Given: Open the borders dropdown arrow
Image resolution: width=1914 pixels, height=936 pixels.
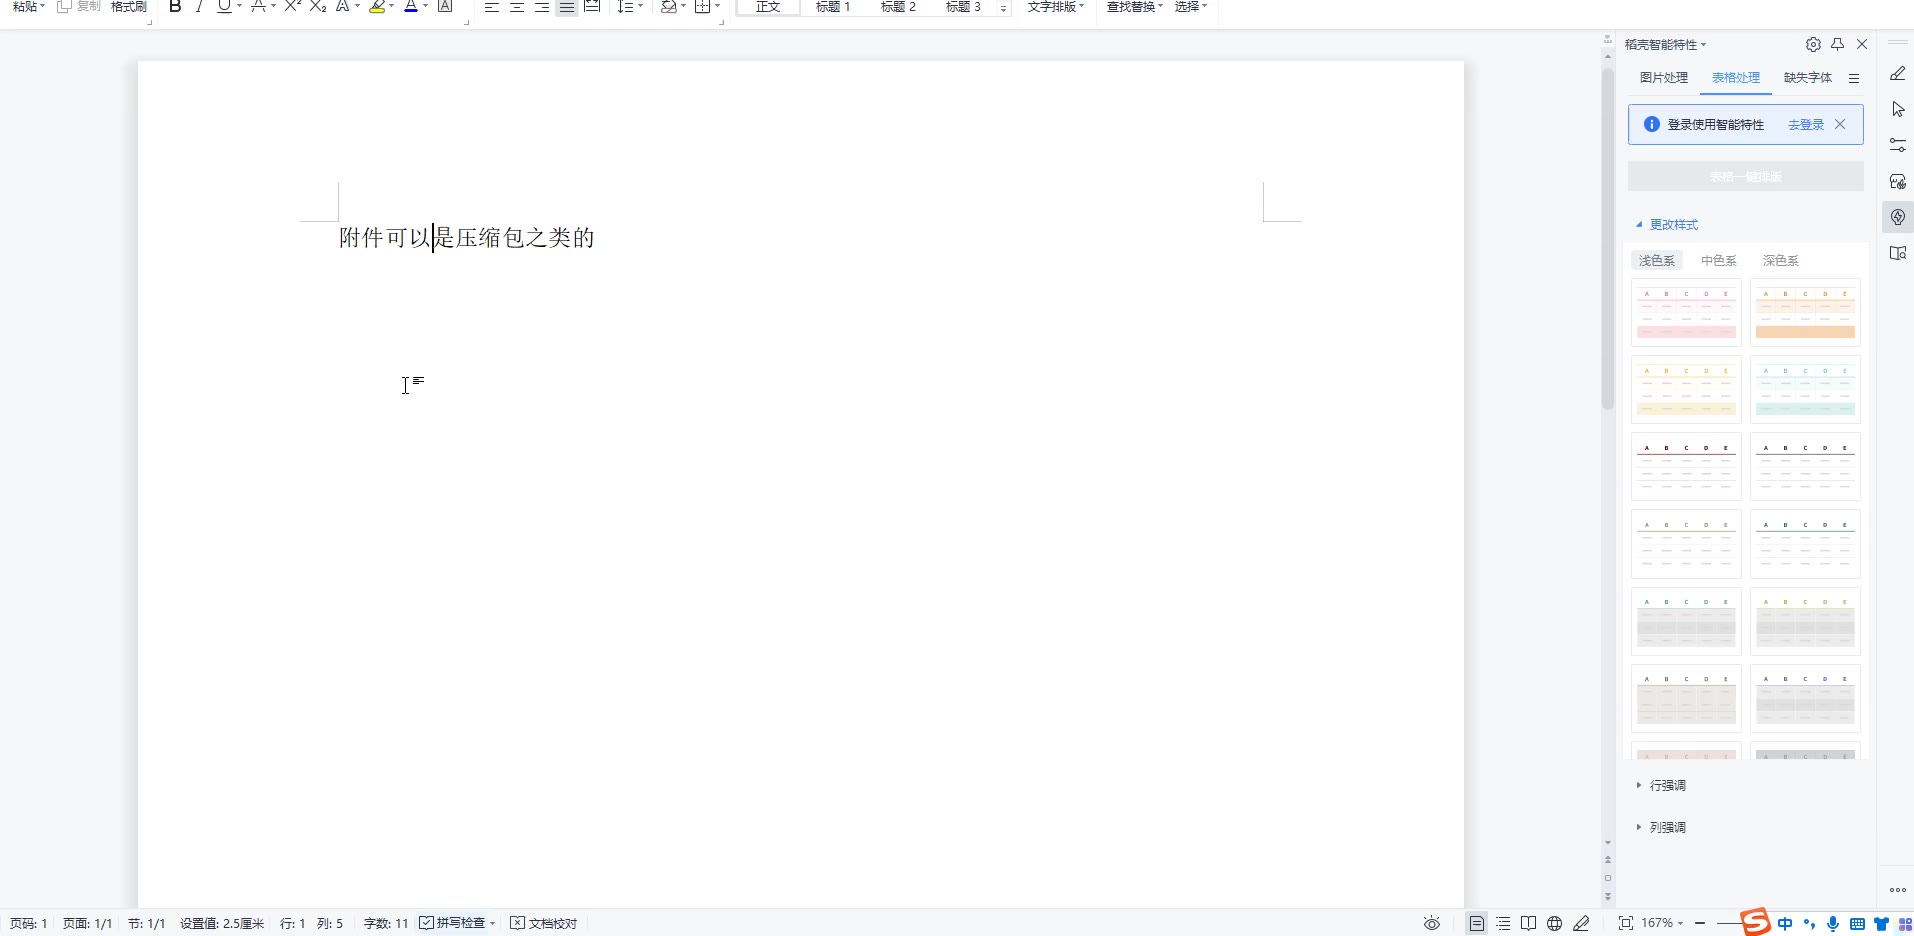Looking at the screenshot, I should coord(718,7).
